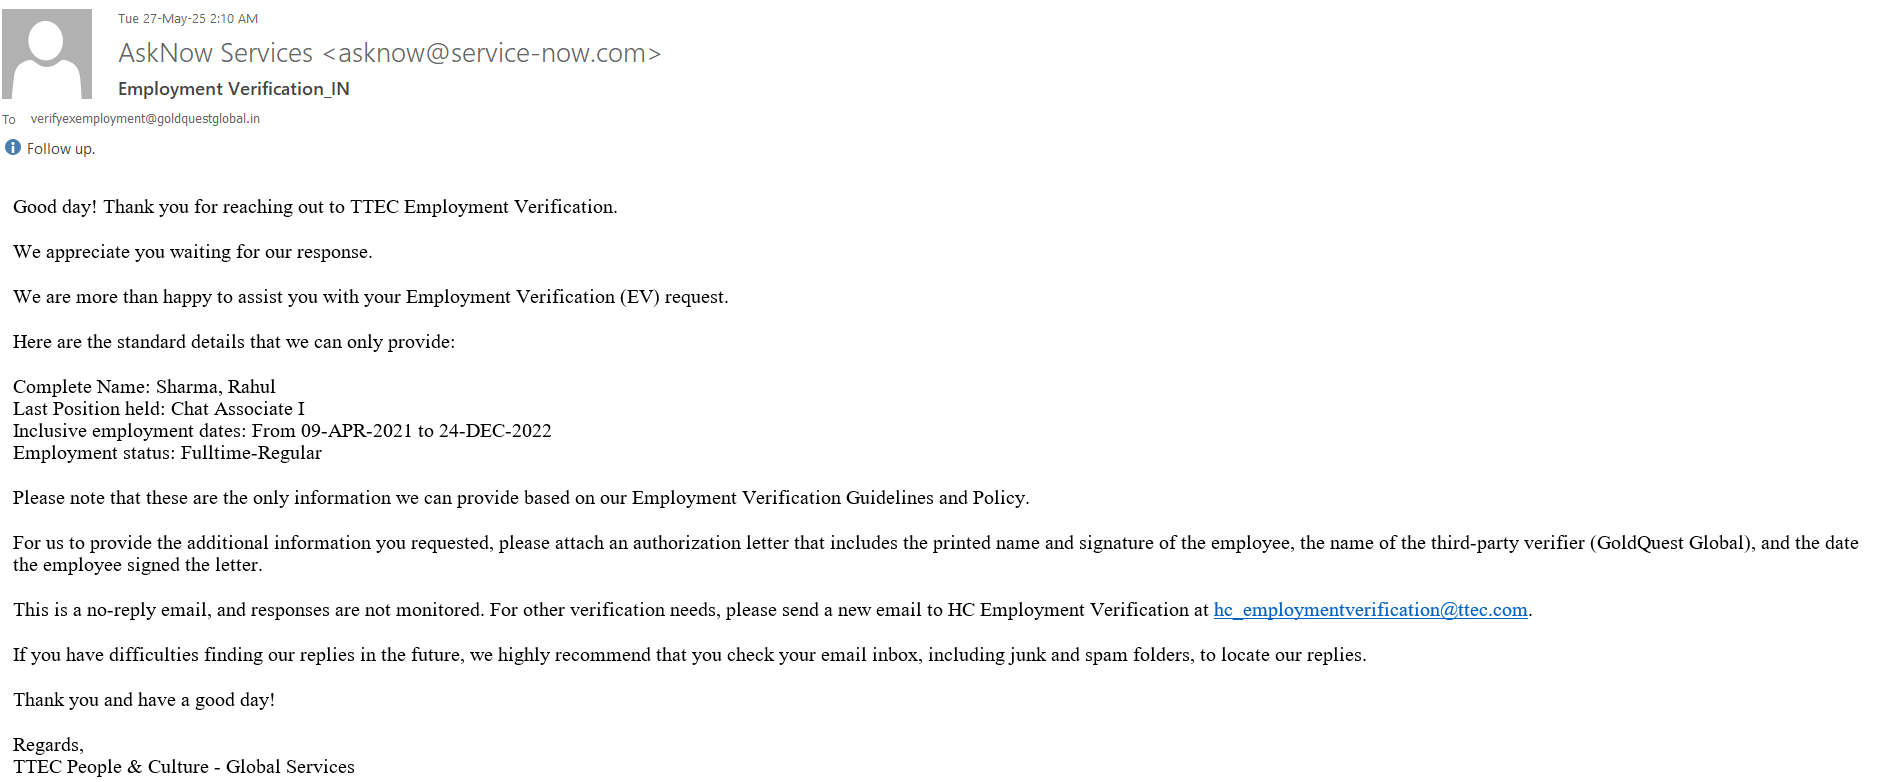Click the Good day greeting sentence

(315, 207)
